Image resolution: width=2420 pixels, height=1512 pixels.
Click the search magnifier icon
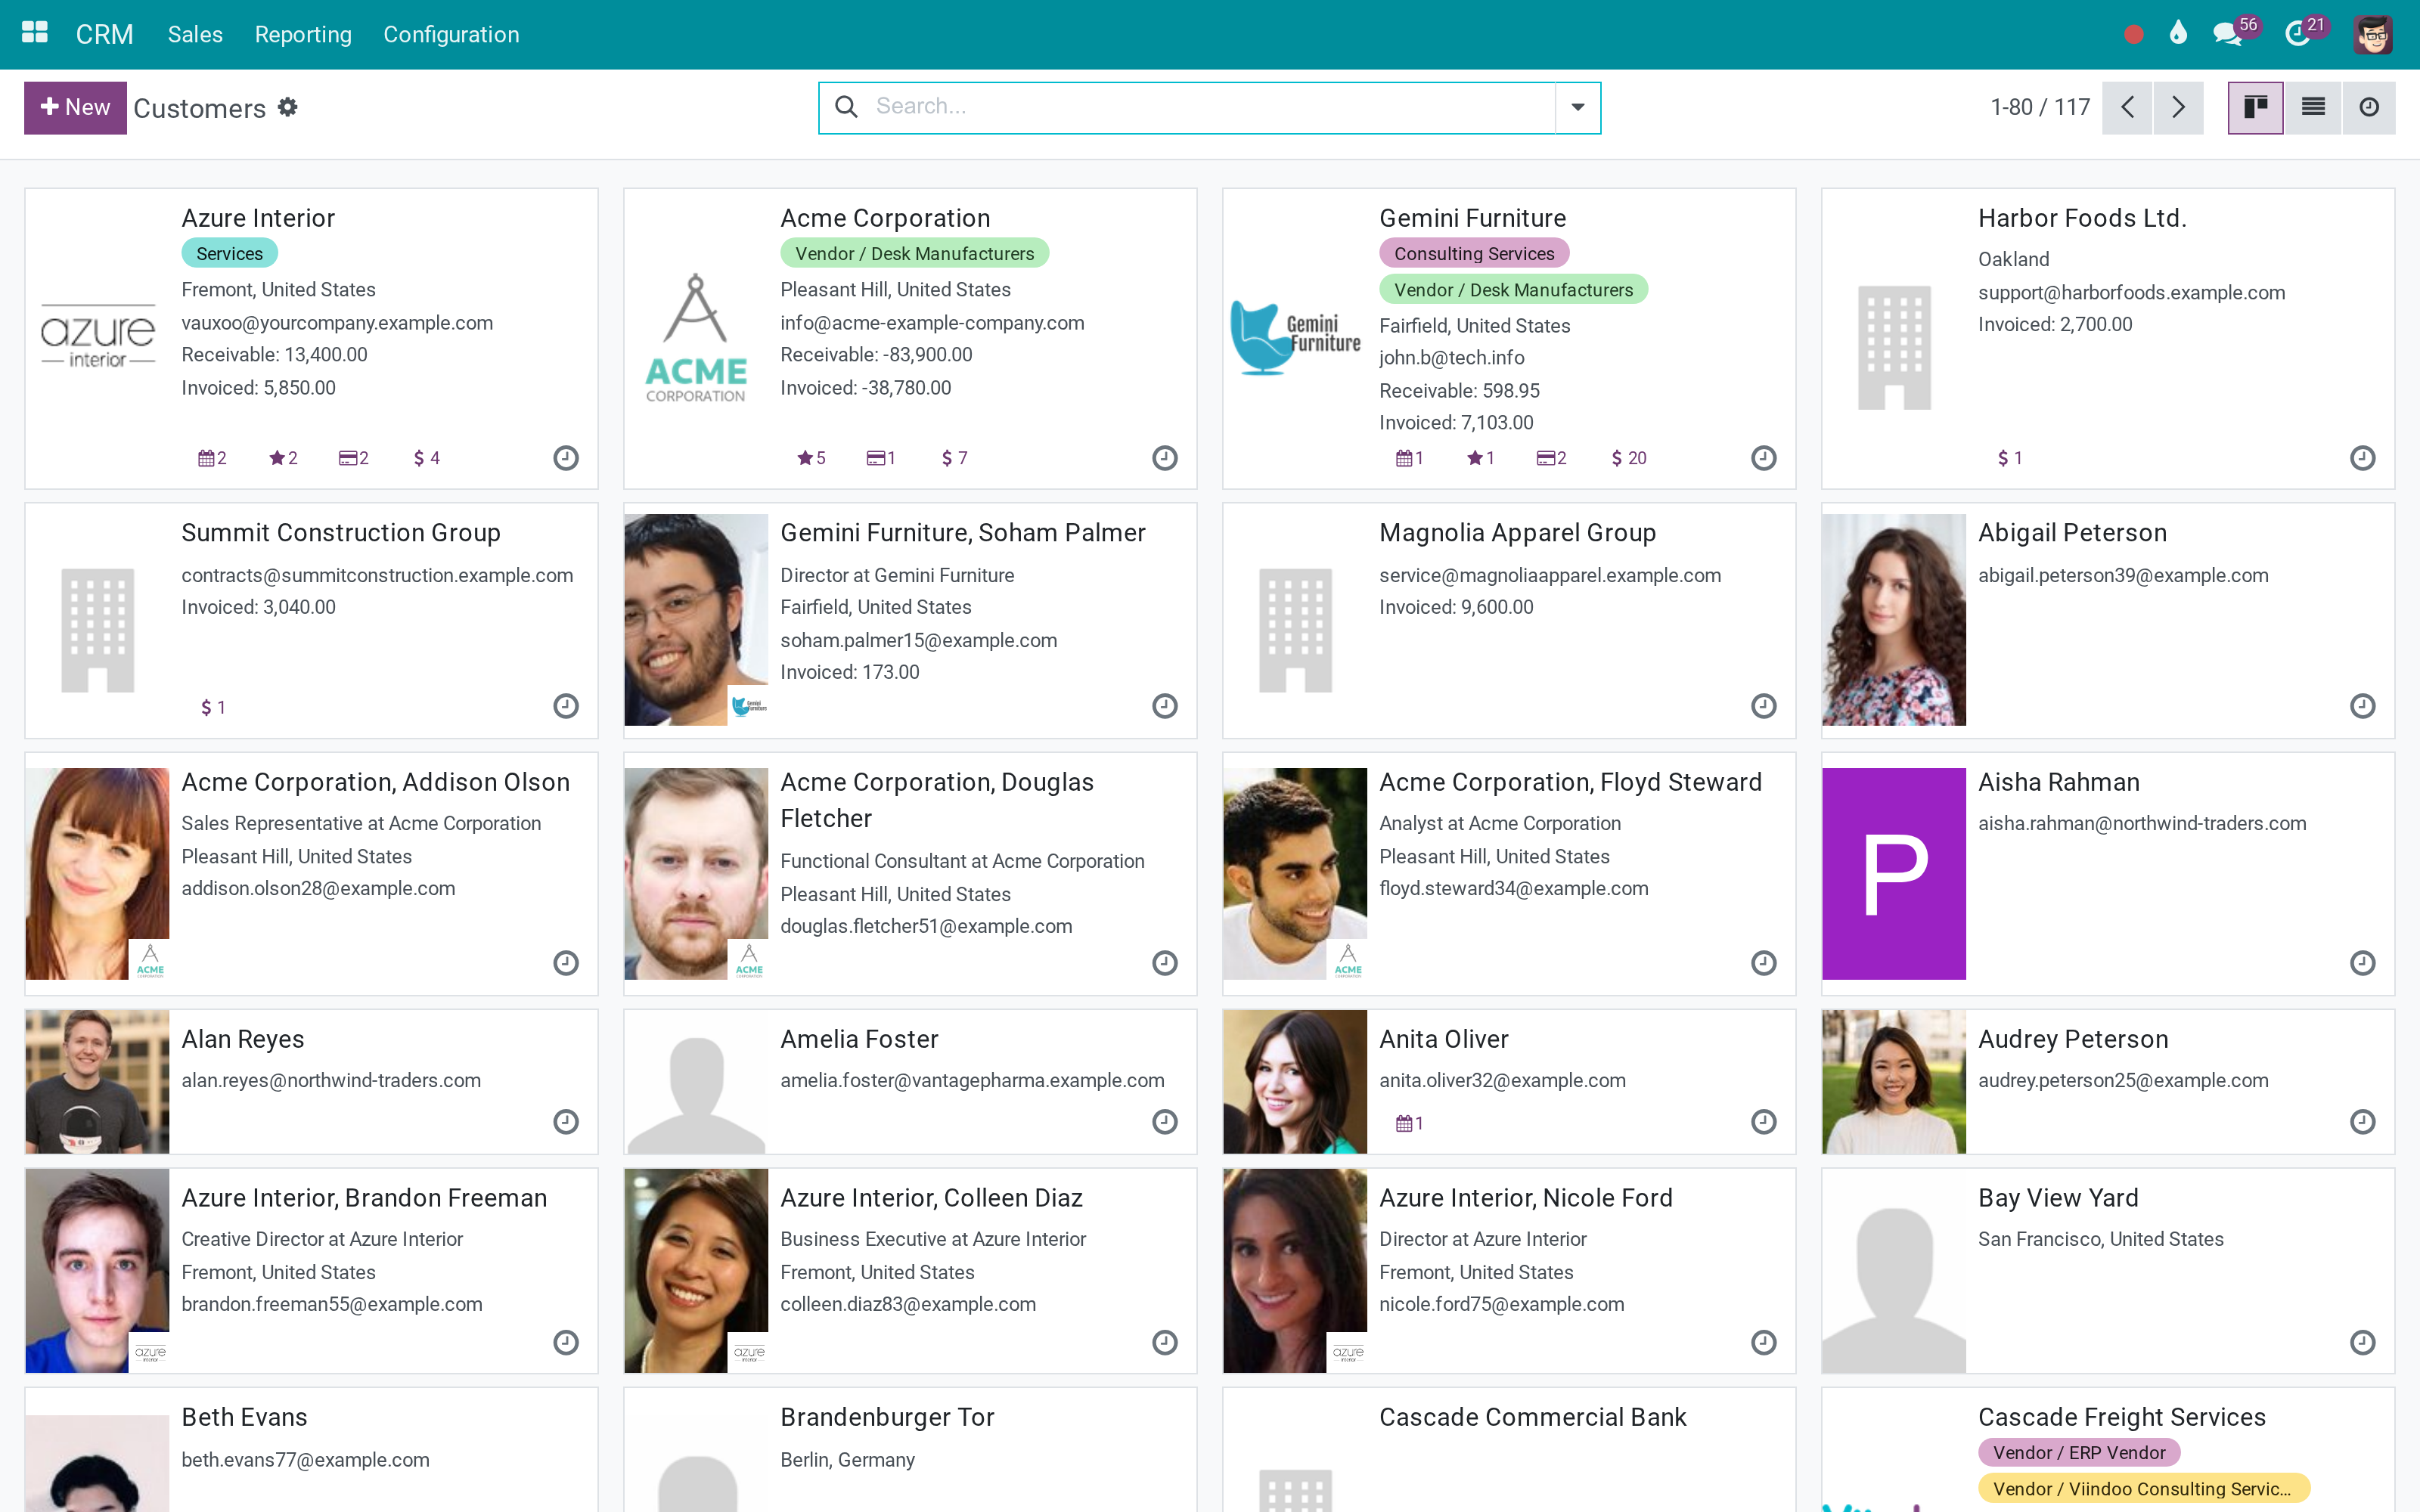tap(846, 106)
